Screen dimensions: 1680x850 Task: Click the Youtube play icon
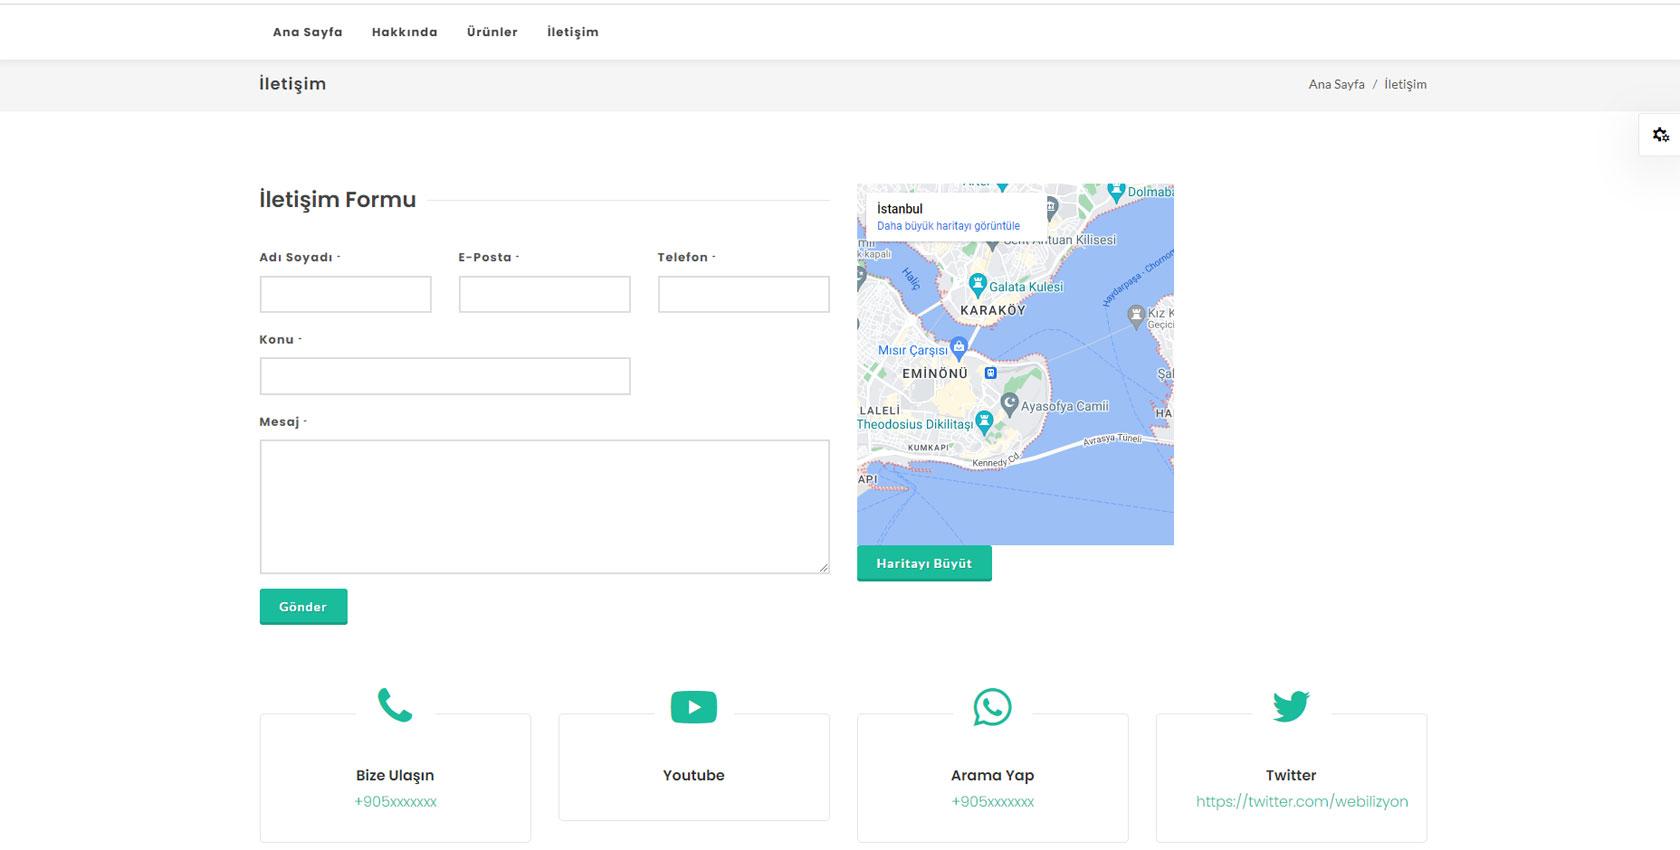tap(694, 707)
